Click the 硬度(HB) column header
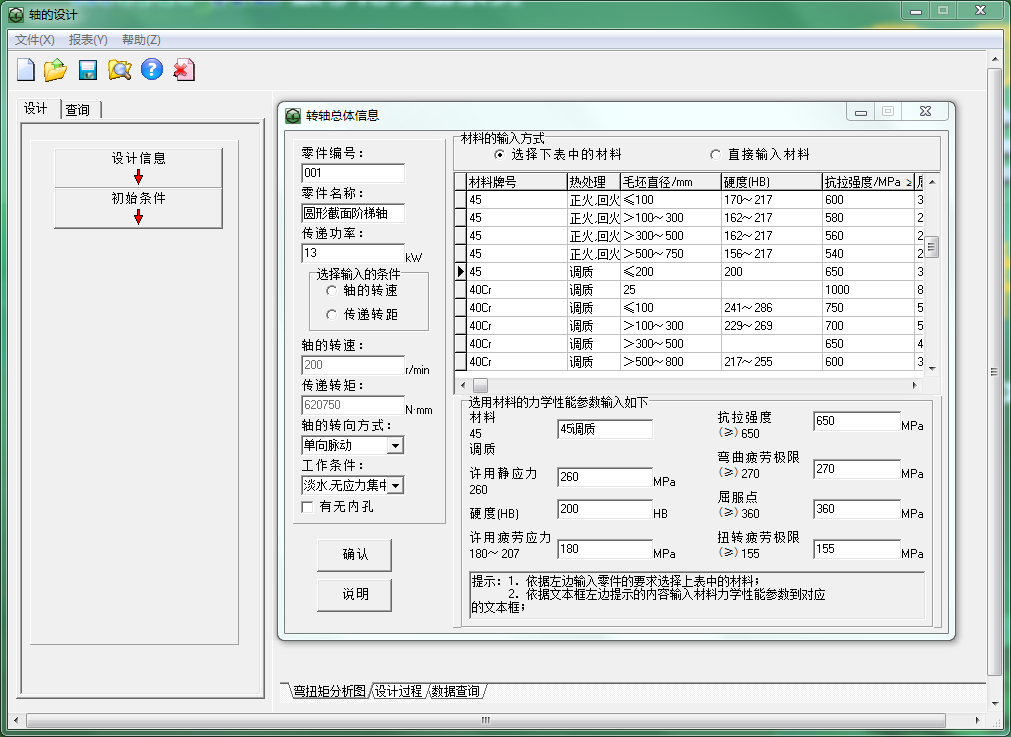This screenshot has height=737, width=1011. coord(771,182)
